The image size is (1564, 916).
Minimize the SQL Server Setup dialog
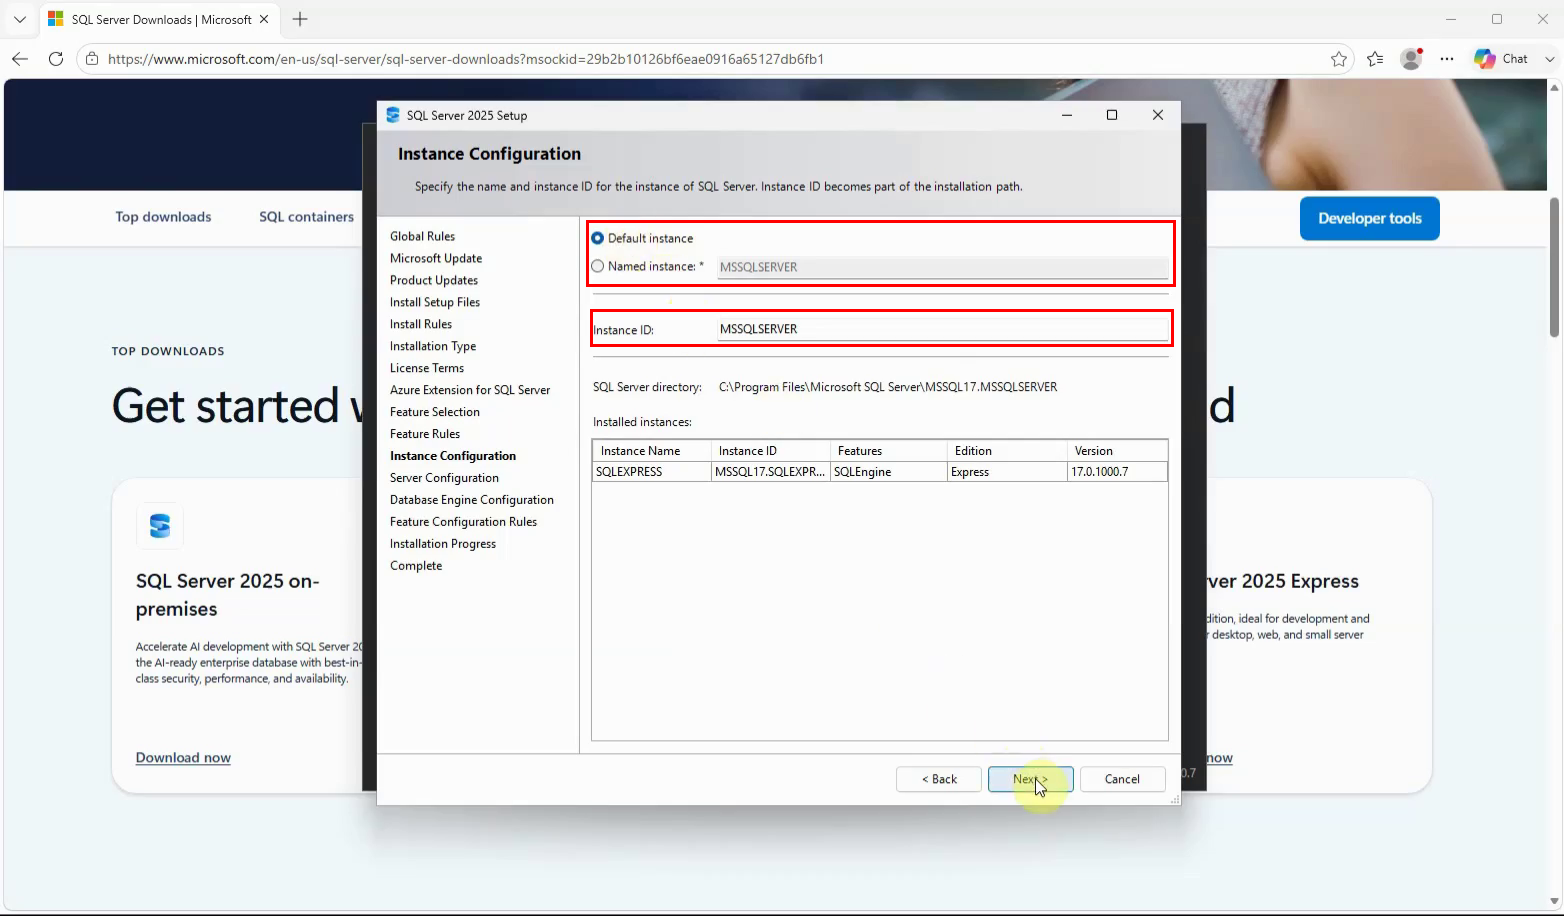pyautogui.click(x=1067, y=115)
